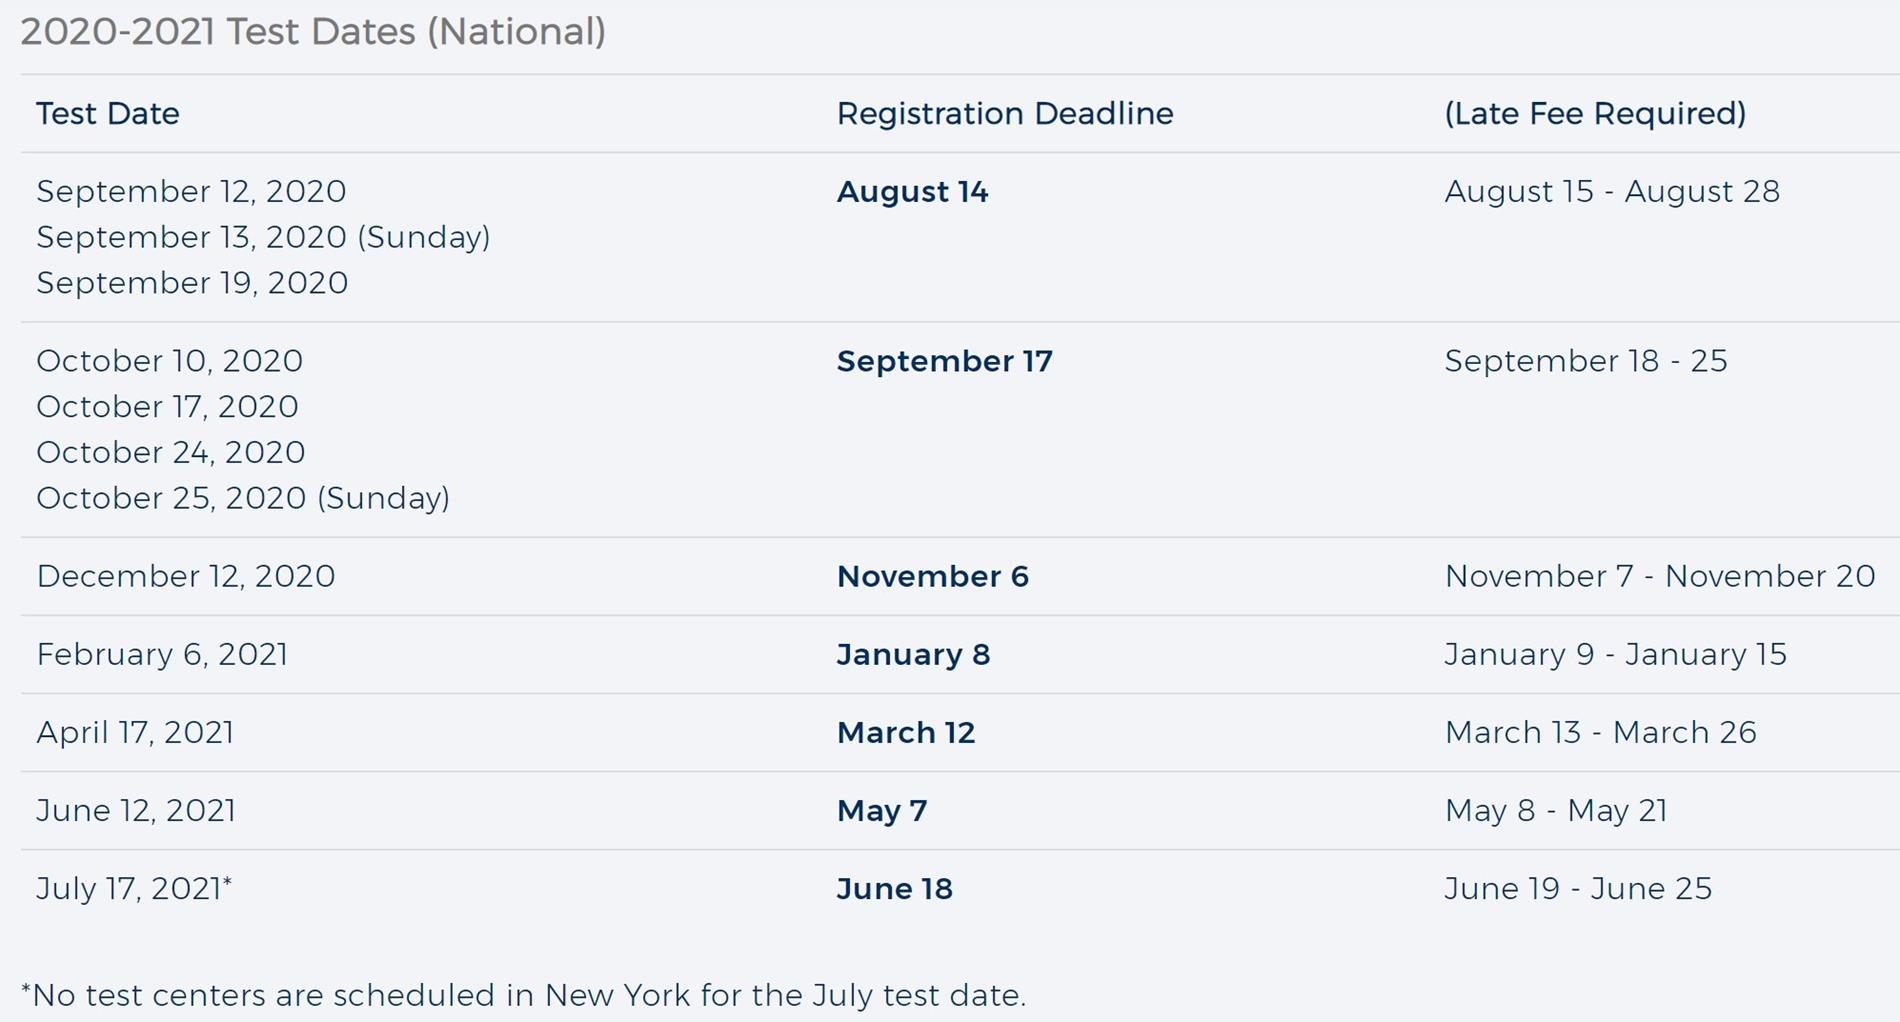Viewport: 1900px width, 1022px height.
Task: Select the October 10, 2020 test date
Action: pyautogui.click(x=169, y=361)
